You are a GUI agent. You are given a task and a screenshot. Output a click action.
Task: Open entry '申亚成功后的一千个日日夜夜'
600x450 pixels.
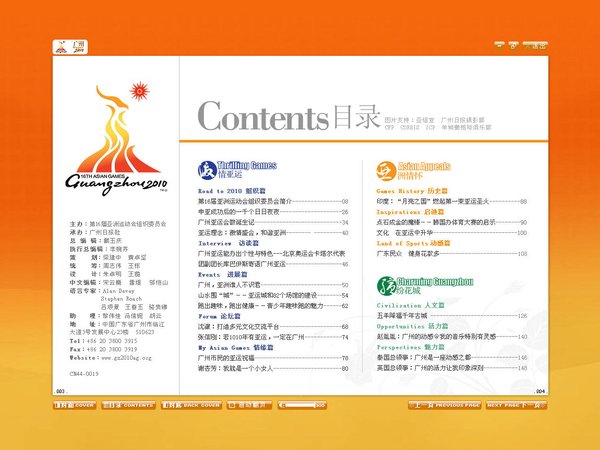[x=273, y=212]
